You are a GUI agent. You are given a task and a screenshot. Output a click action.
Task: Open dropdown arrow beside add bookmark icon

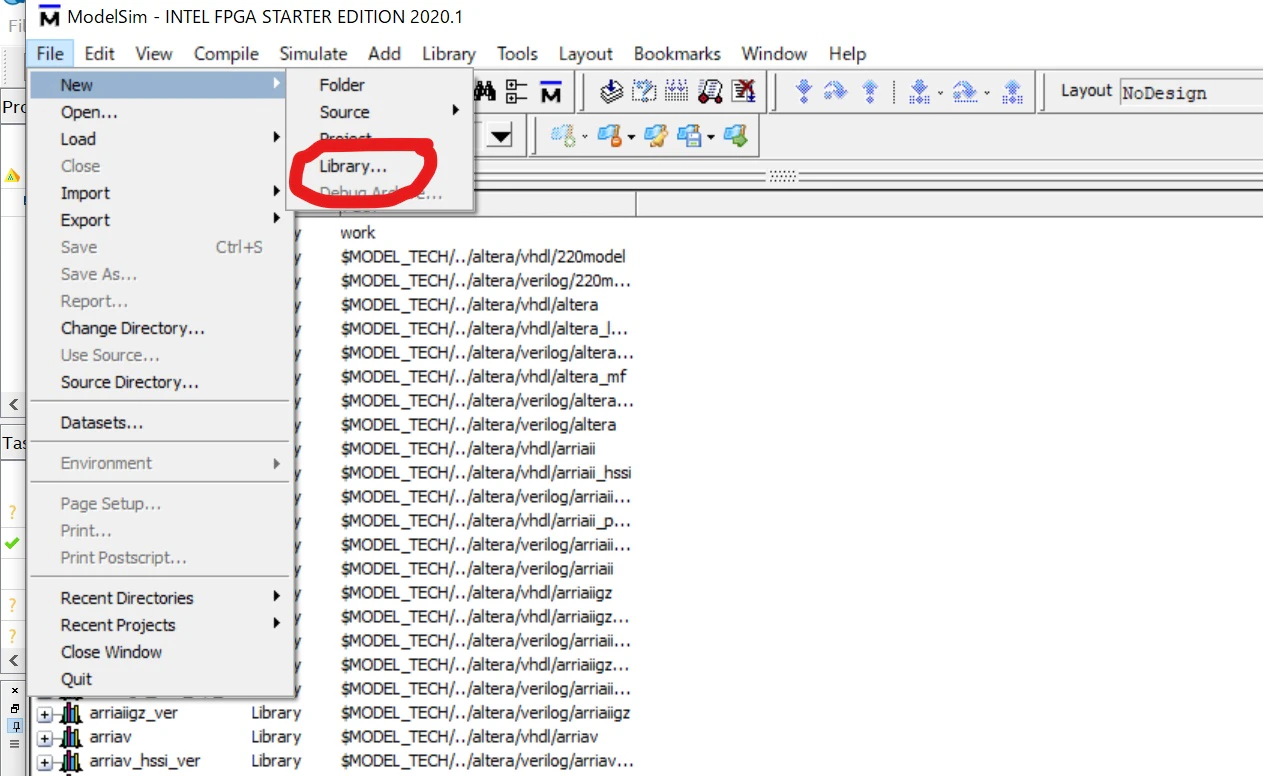586,137
